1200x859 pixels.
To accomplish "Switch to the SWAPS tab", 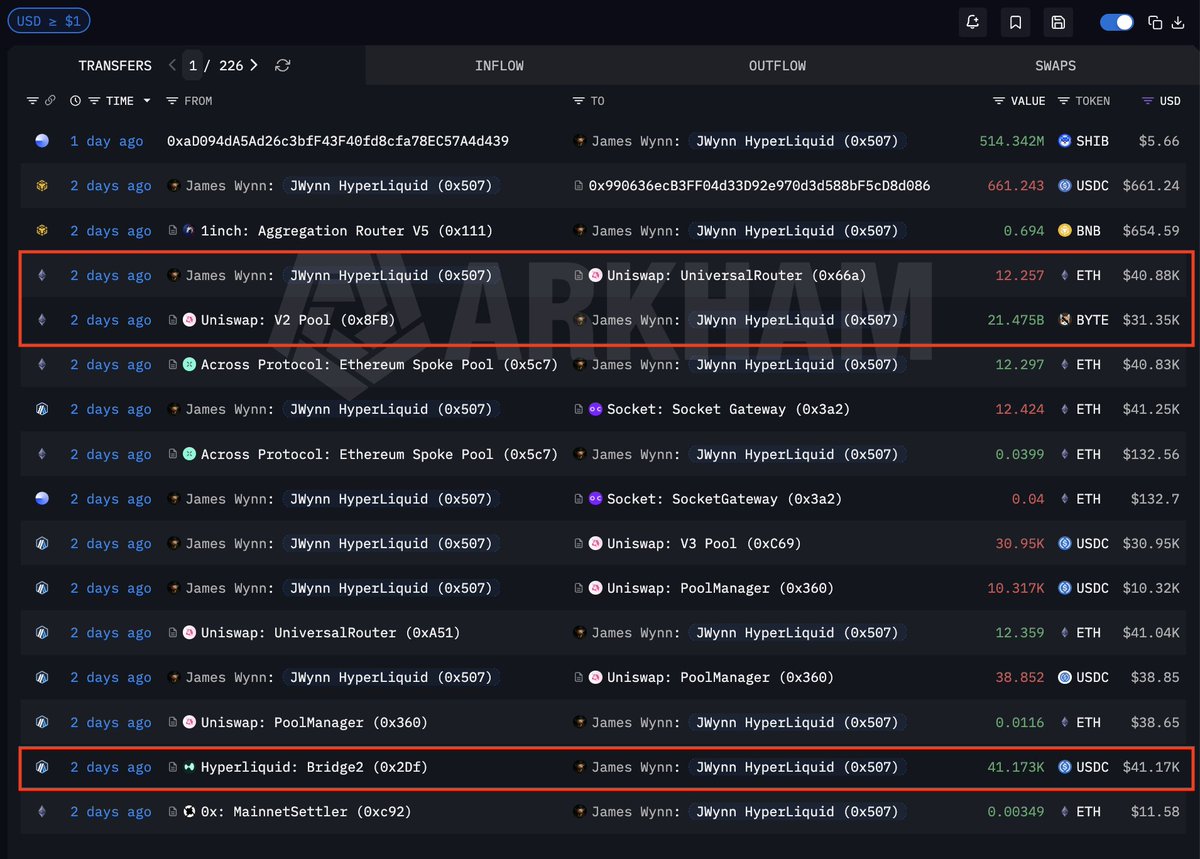I will [1055, 66].
